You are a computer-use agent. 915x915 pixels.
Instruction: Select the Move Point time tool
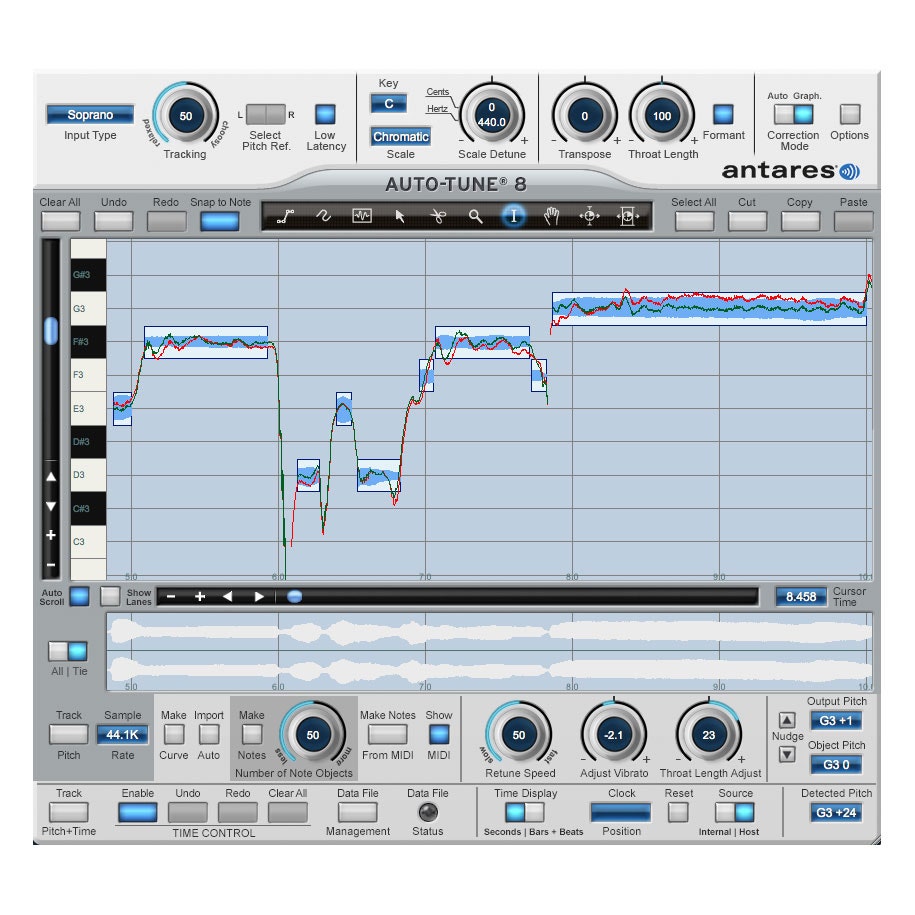[x=589, y=216]
